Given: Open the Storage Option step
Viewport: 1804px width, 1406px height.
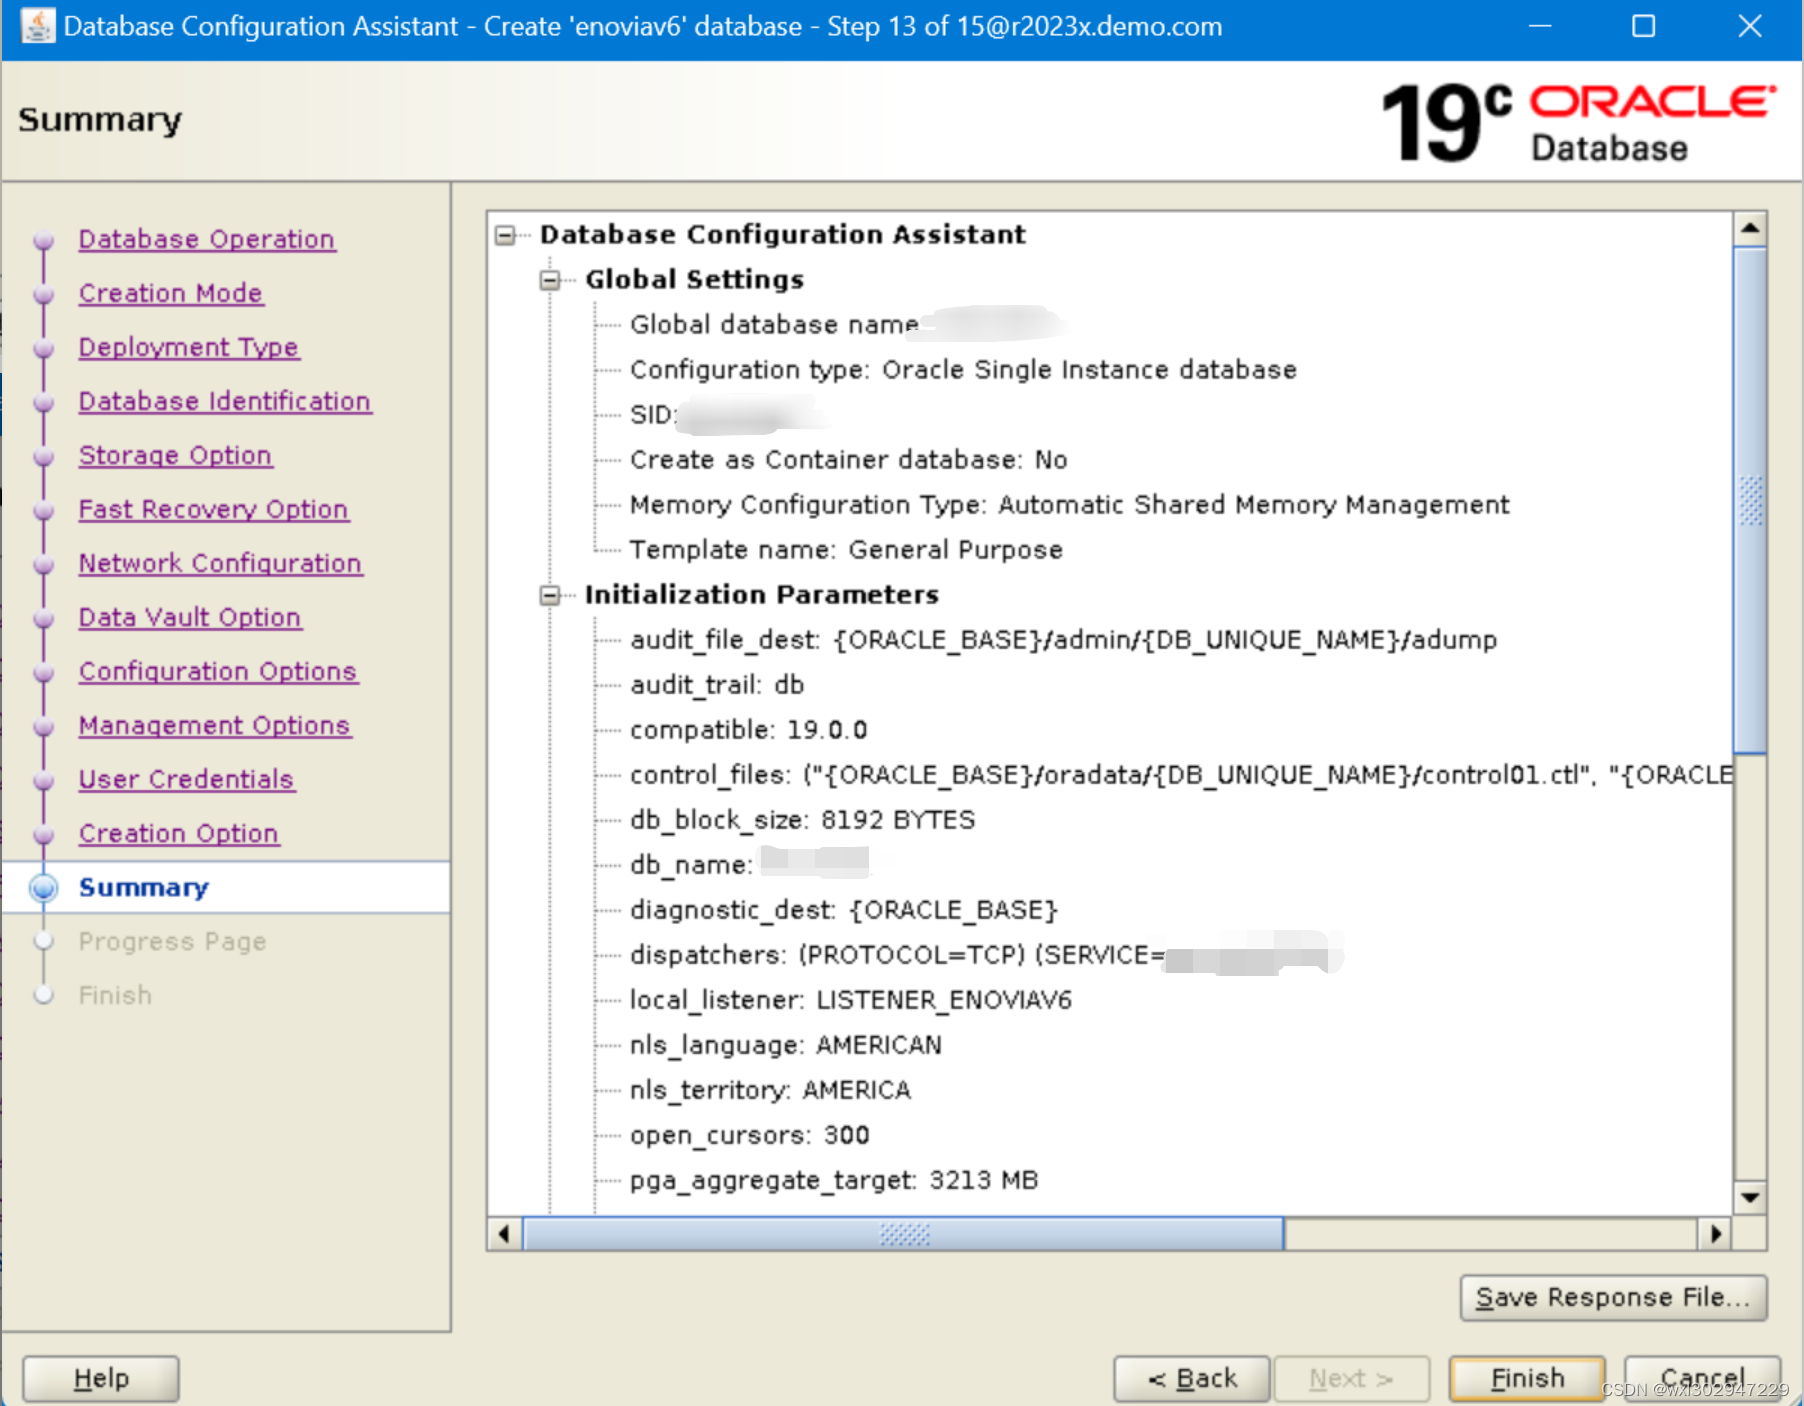Looking at the screenshot, I should pyautogui.click(x=175, y=455).
